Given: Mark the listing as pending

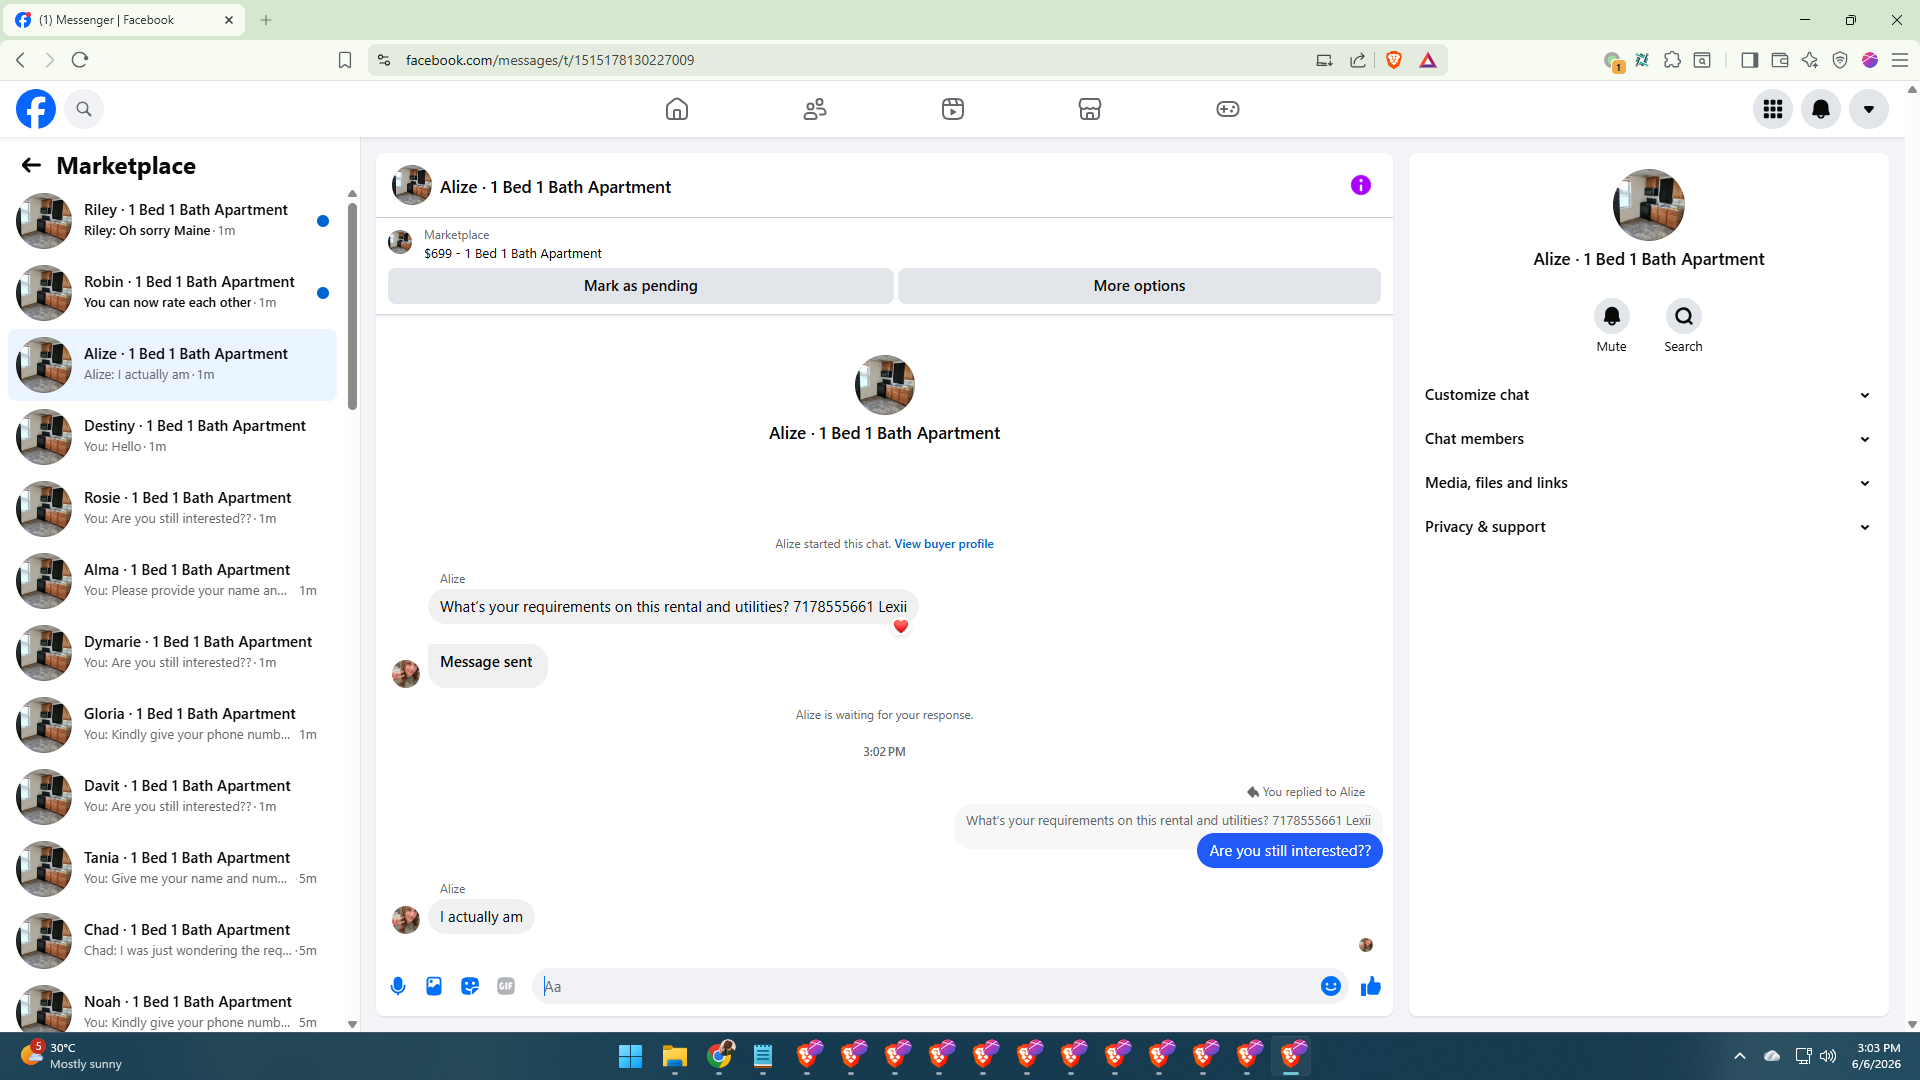Looking at the screenshot, I should point(641,286).
